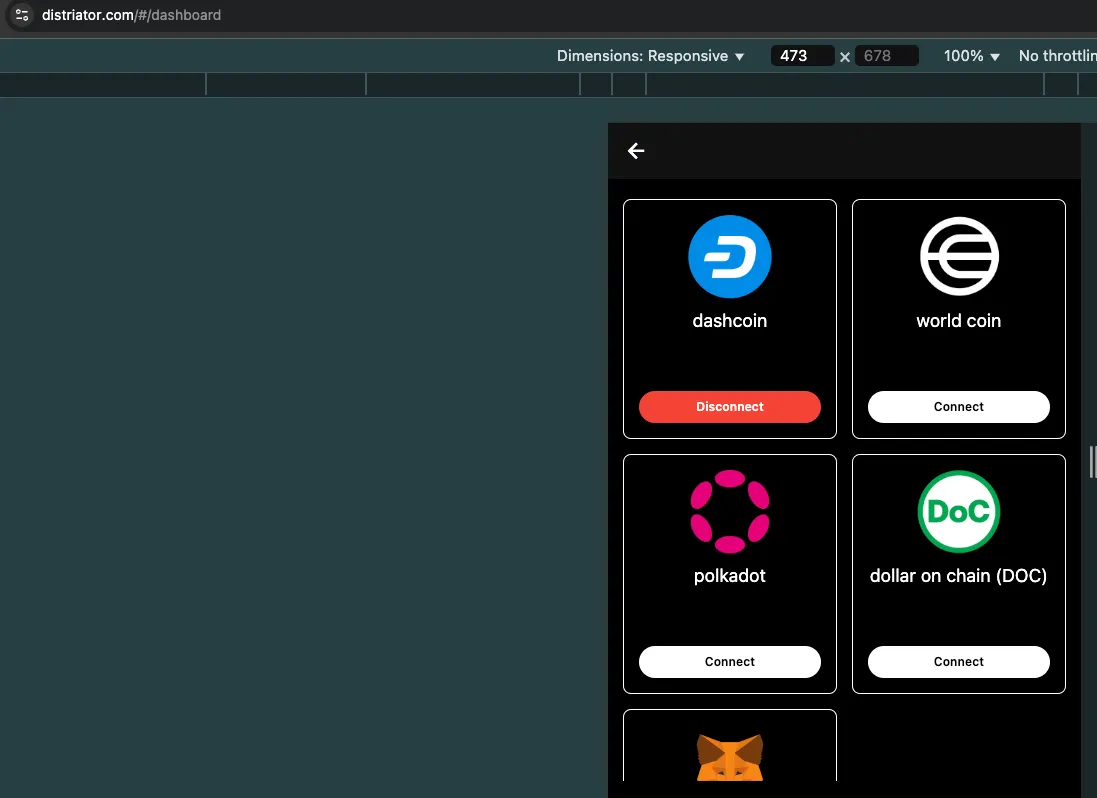
Task: Click the dollar on chain (DOC) label
Action: [959, 576]
